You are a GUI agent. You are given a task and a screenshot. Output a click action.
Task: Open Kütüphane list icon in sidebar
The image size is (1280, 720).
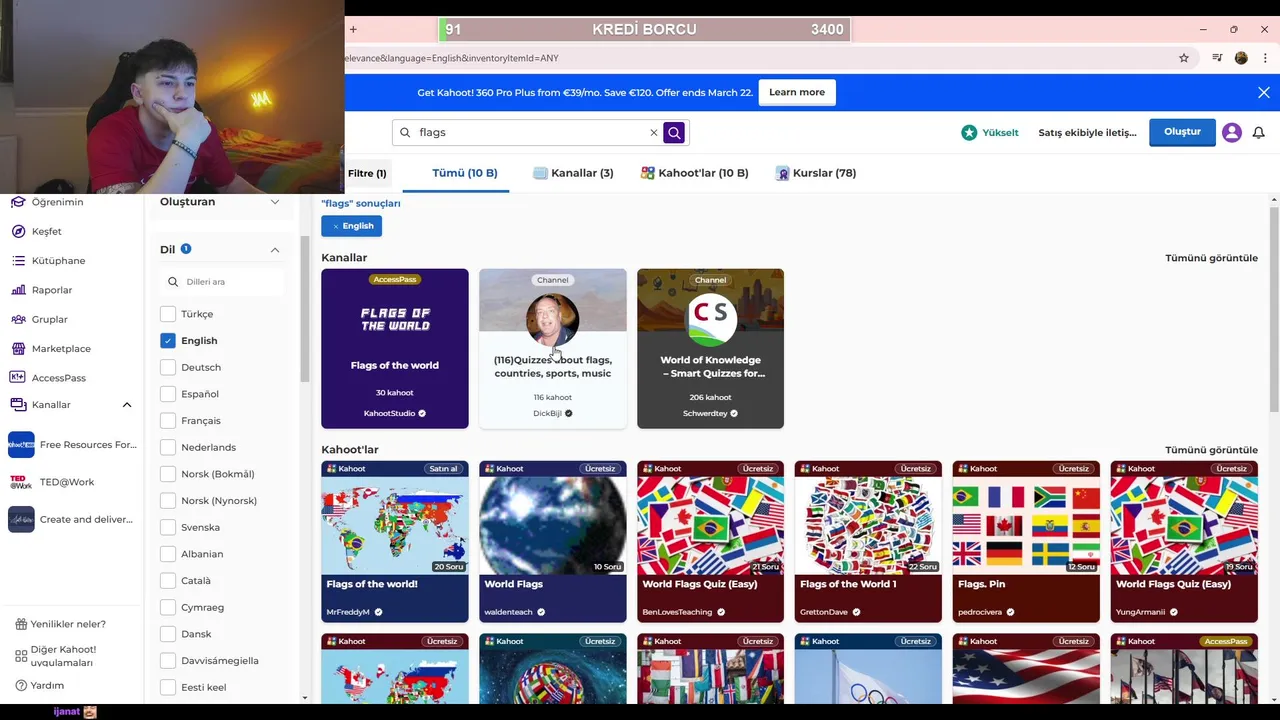click(48, 260)
